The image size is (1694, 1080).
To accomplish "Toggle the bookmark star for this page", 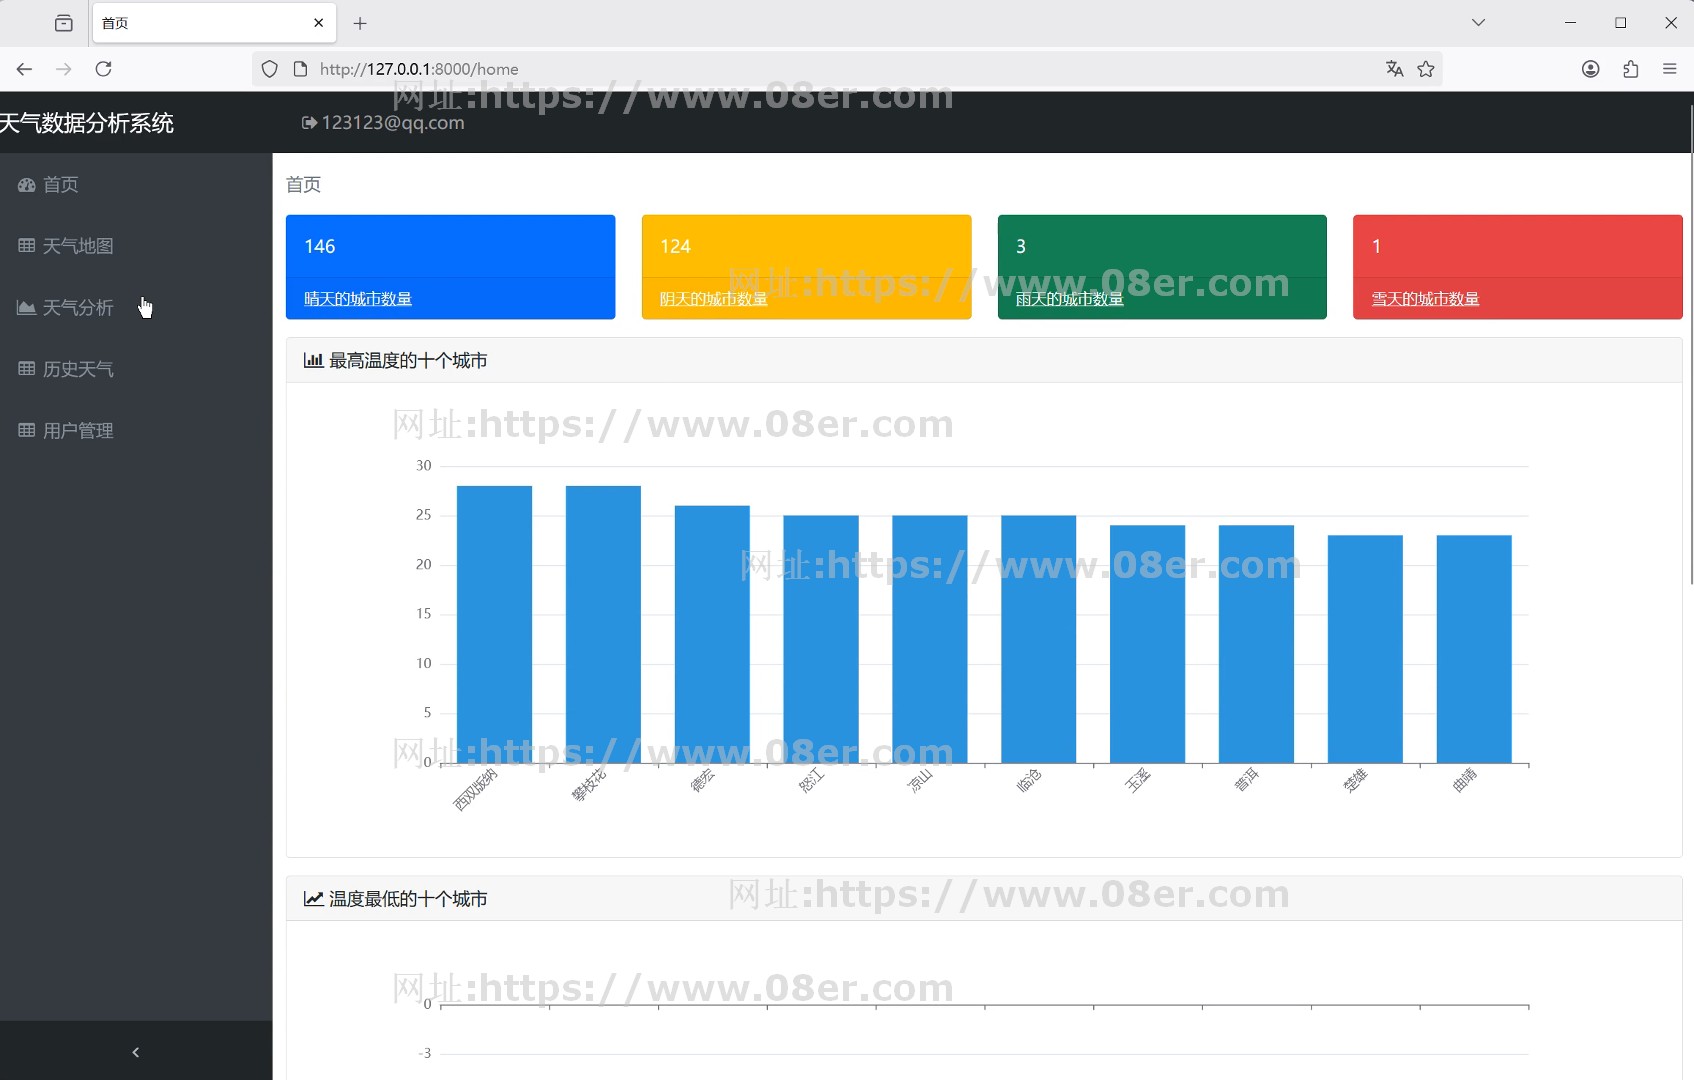I will point(1427,69).
